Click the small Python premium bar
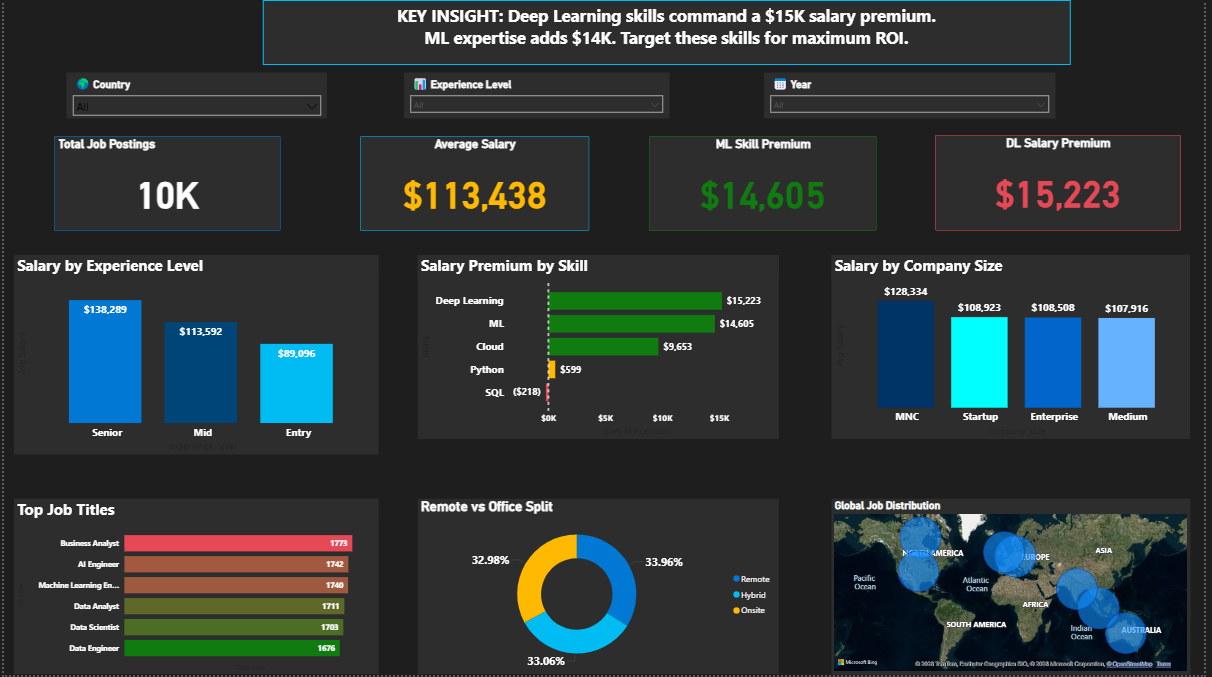Screen dimensions: 1212x677 click(551, 369)
